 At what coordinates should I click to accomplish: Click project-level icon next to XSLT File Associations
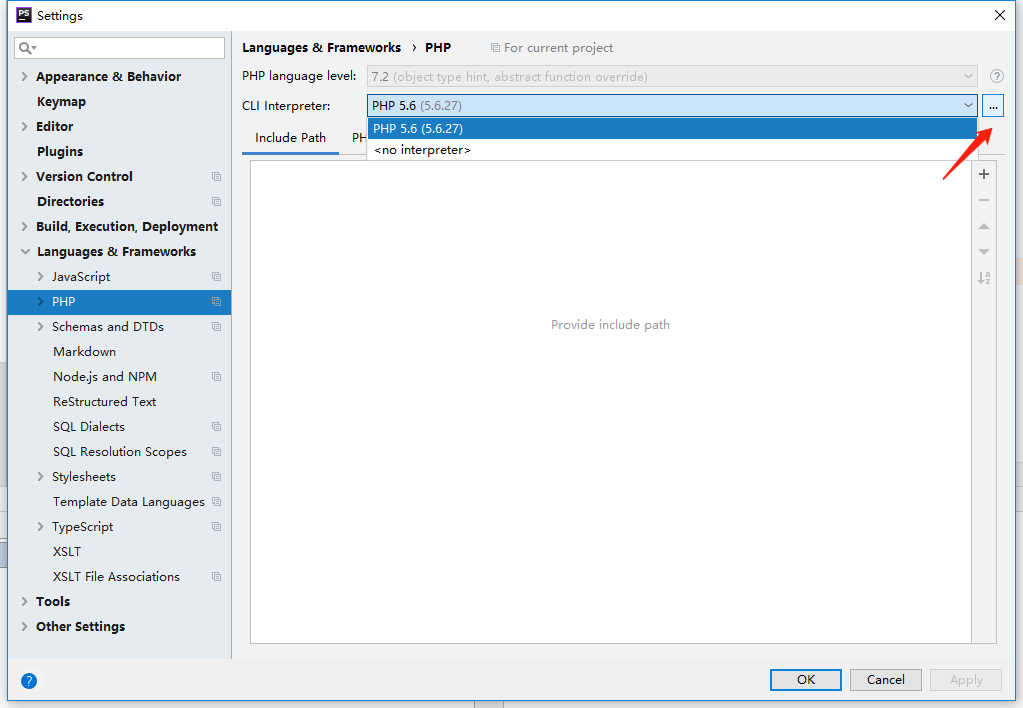[x=217, y=577]
